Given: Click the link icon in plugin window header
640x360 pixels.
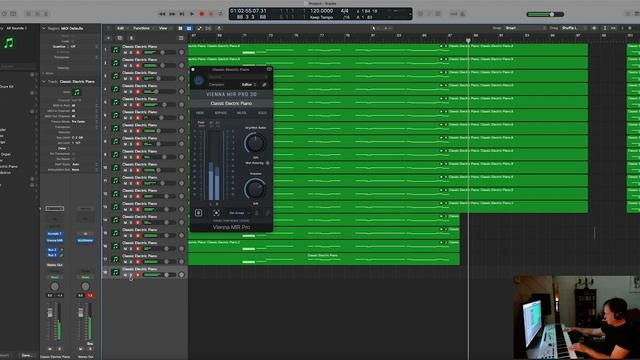Looking at the screenshot, I should coord(264,84).
